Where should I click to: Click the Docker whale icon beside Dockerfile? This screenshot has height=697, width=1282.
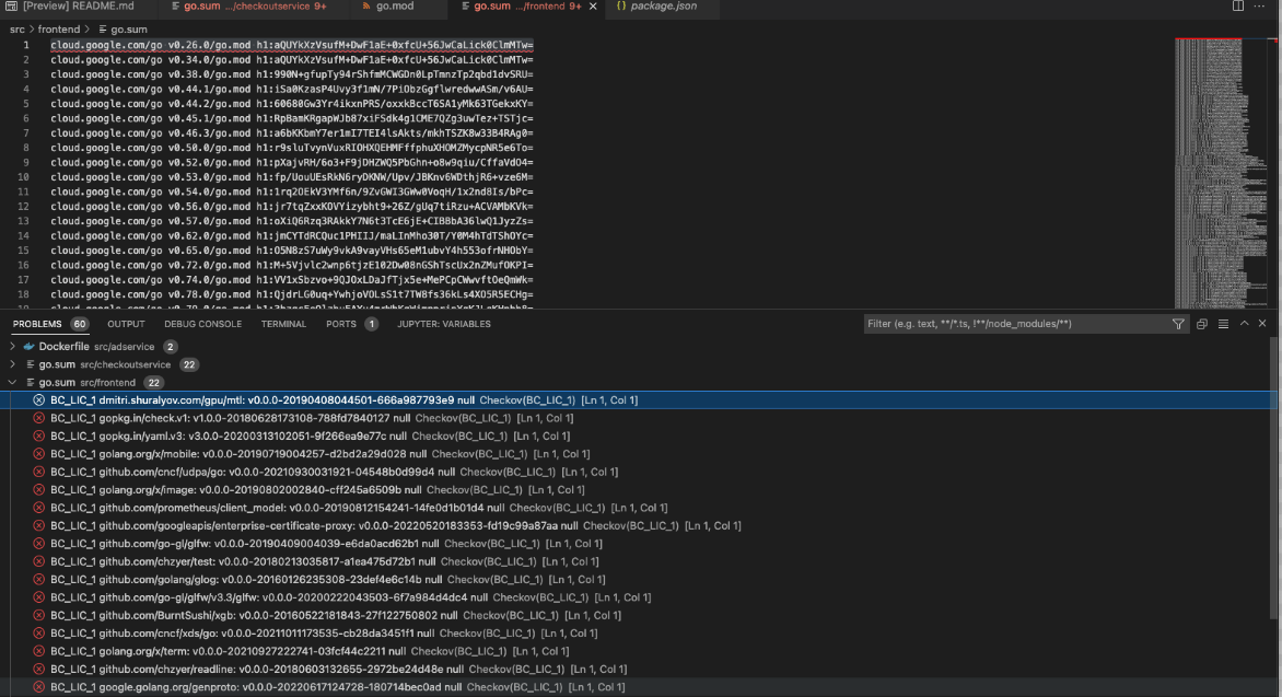(x=29, y=347)
